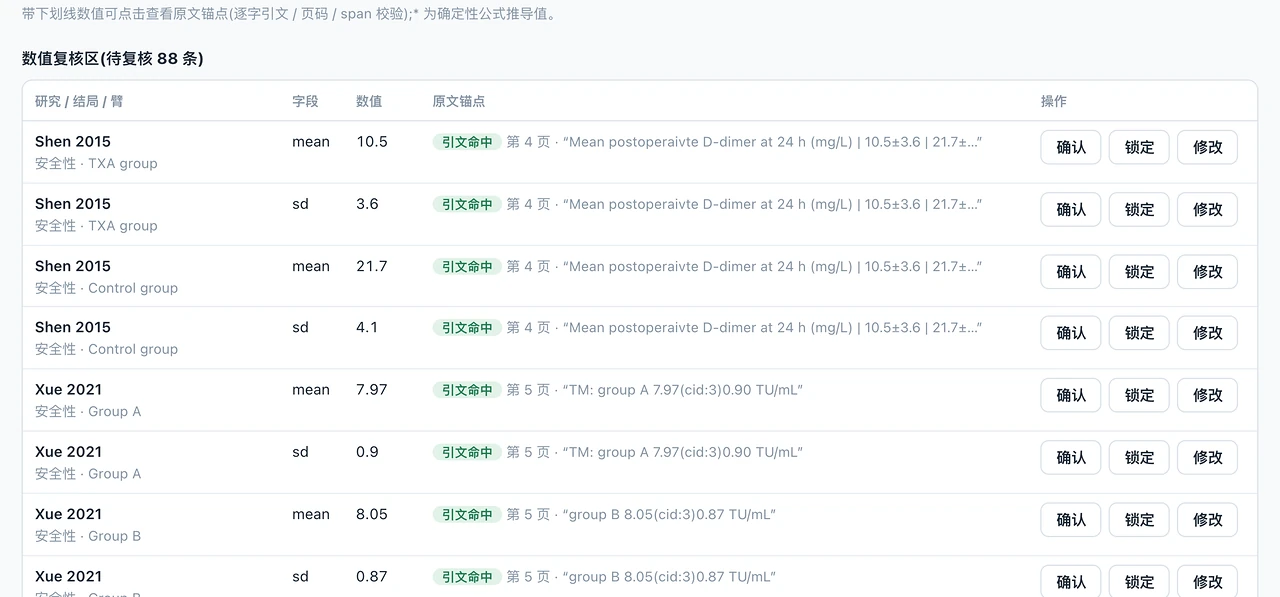The height and width of the screenshot is (597, 1280).
Task: Click '安全性 · Group B' label in 8.05 row
Action: 88,535
